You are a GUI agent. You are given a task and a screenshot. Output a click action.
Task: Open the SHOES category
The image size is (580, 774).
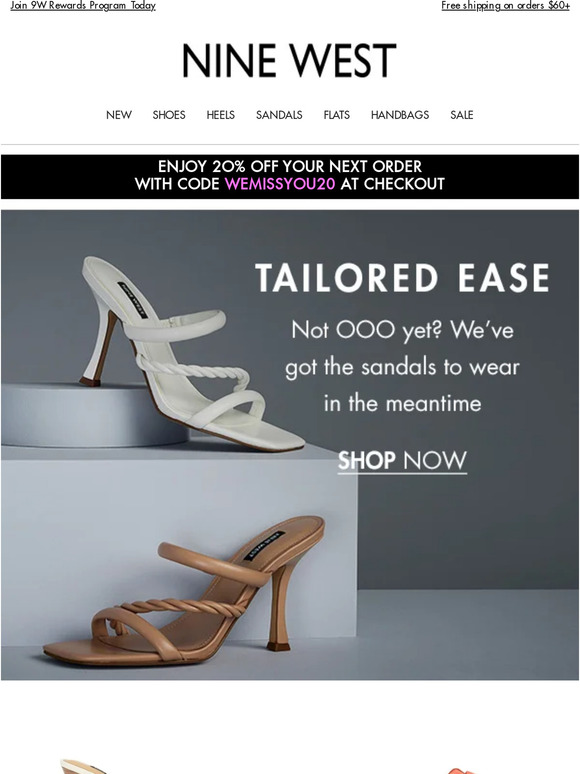tap(169, 115)
